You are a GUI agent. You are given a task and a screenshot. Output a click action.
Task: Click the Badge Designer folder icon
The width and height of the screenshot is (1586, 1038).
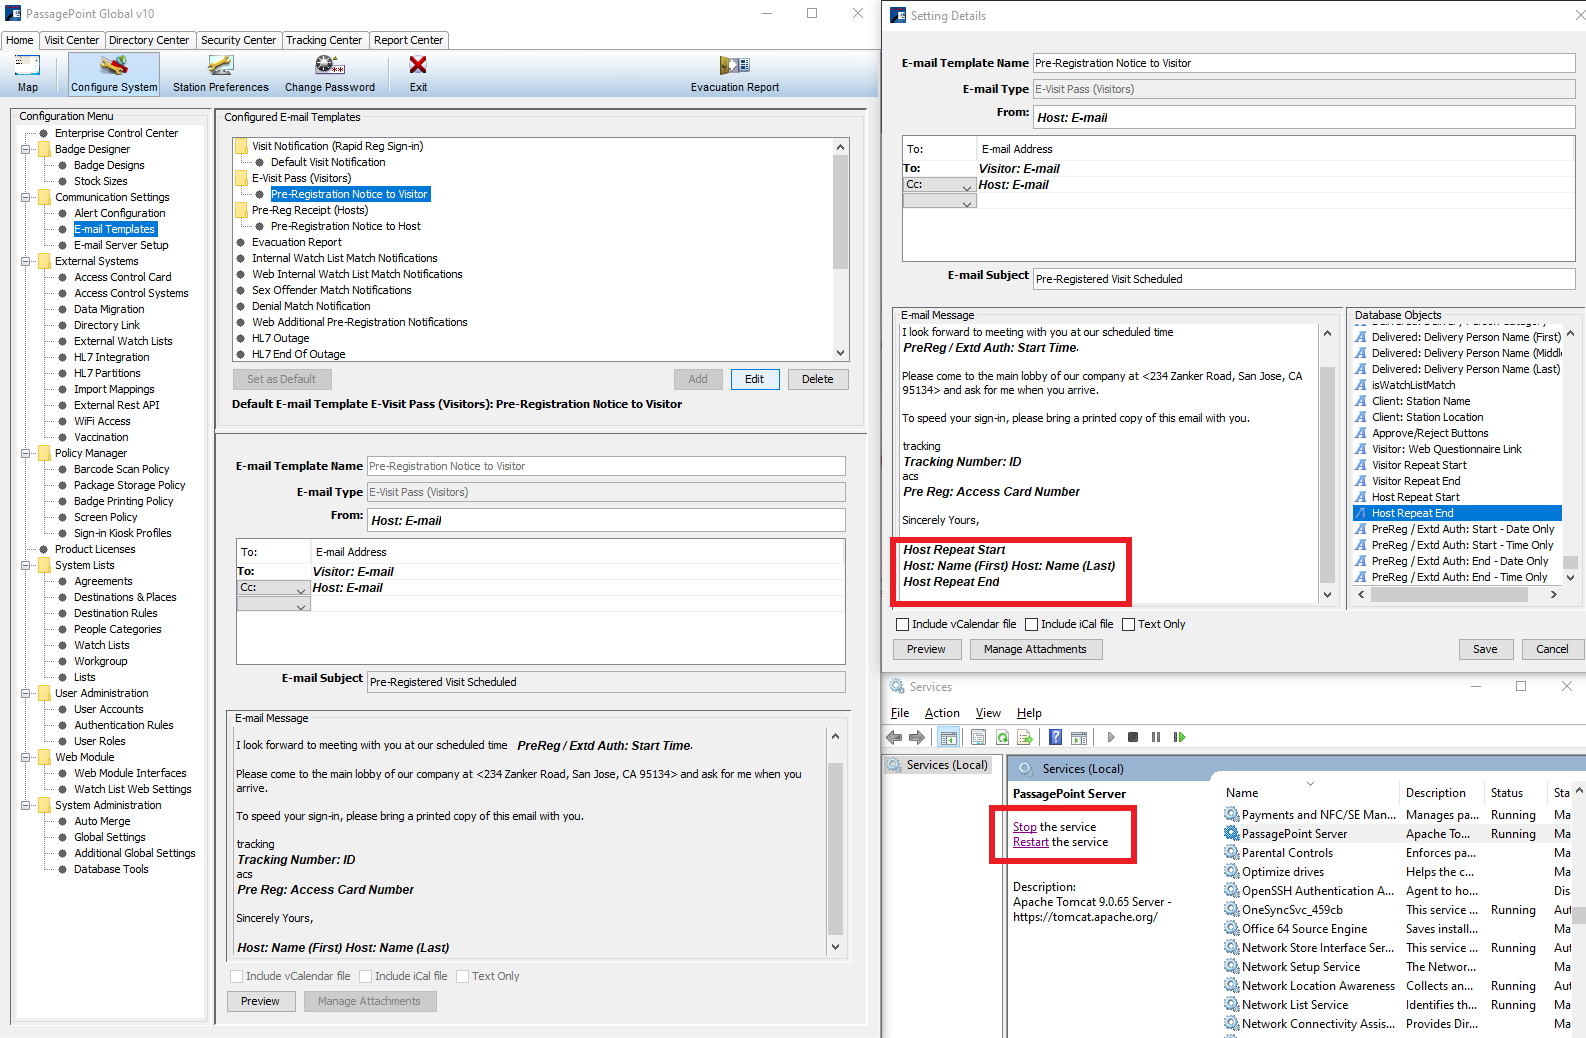click(x=44, y=149)
